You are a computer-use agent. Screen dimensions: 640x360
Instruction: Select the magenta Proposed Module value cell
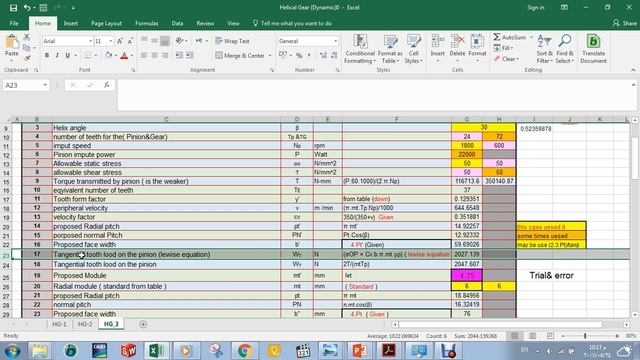pyautogui.click(x=467, y=276)
